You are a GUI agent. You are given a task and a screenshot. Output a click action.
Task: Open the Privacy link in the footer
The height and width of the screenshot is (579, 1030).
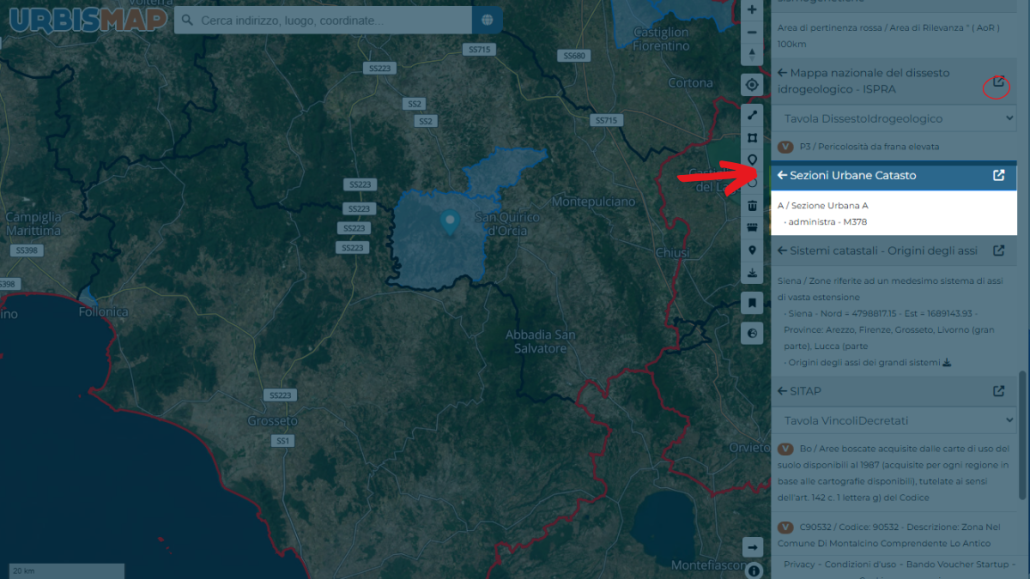pos(799,565)
